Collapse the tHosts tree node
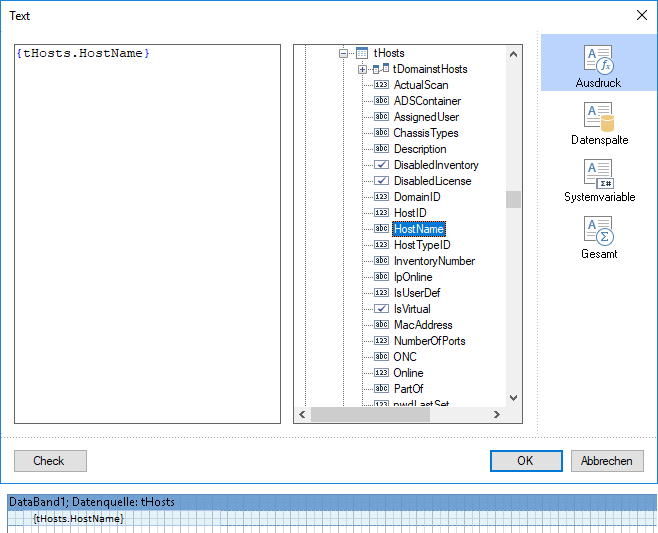The image size is (658, 533). click(343, 53)
